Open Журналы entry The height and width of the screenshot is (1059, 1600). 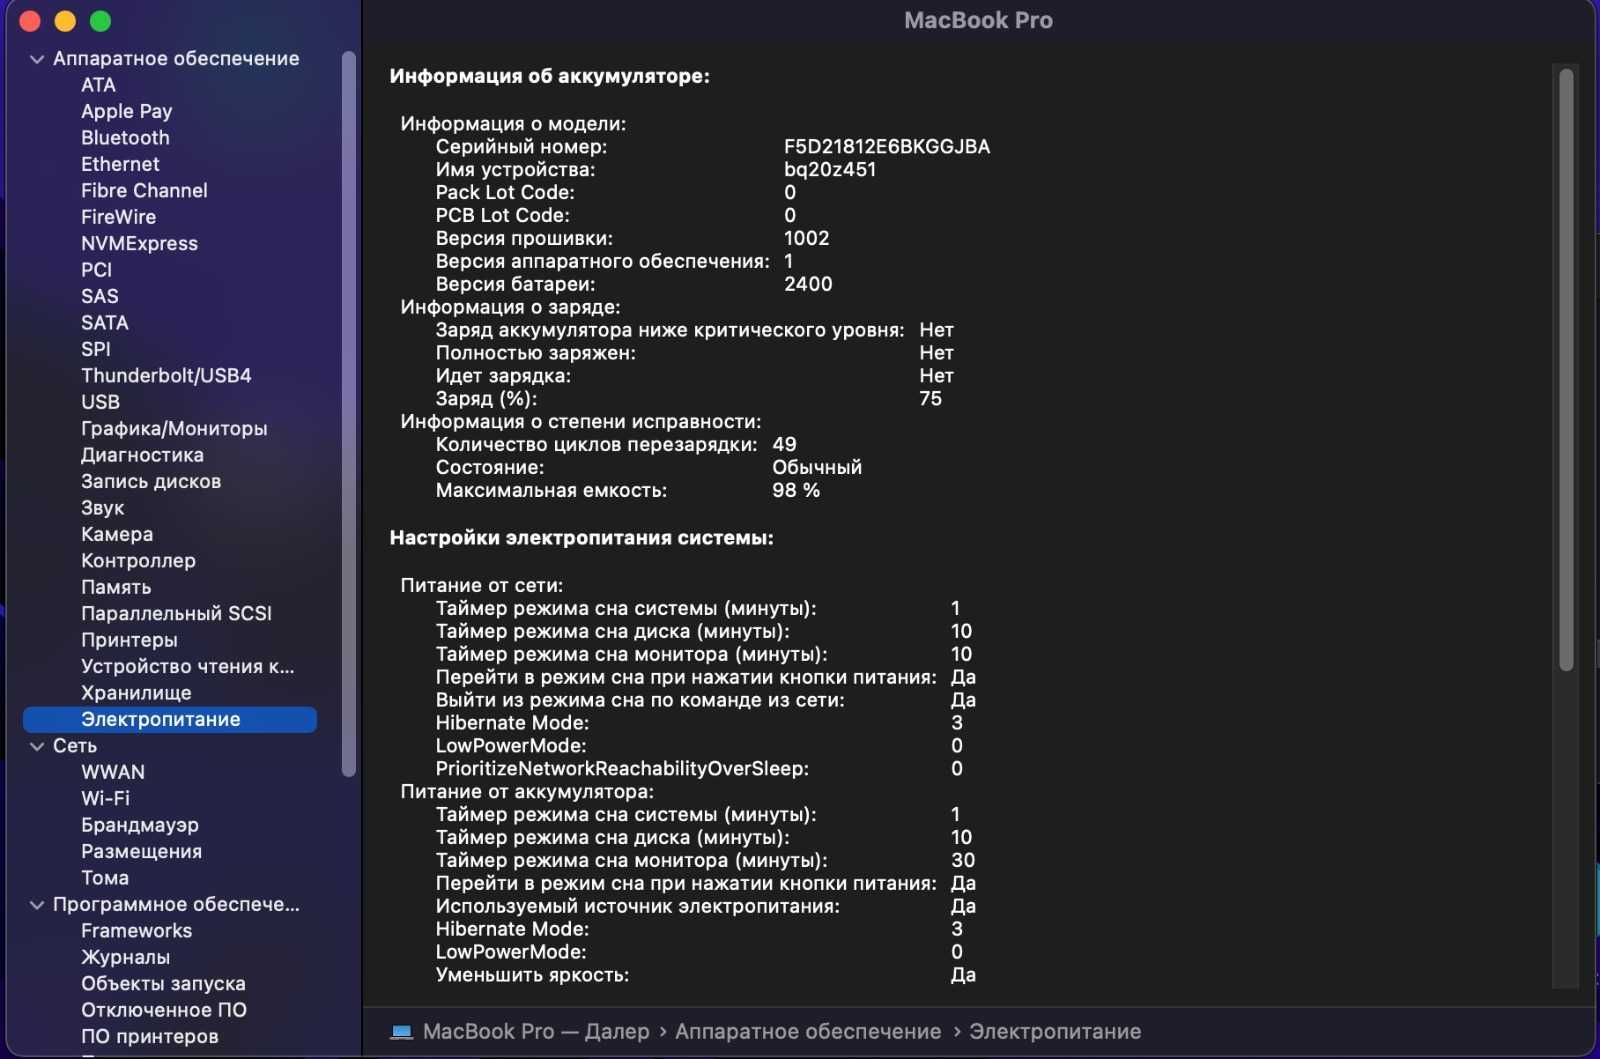tap(125, 958)
